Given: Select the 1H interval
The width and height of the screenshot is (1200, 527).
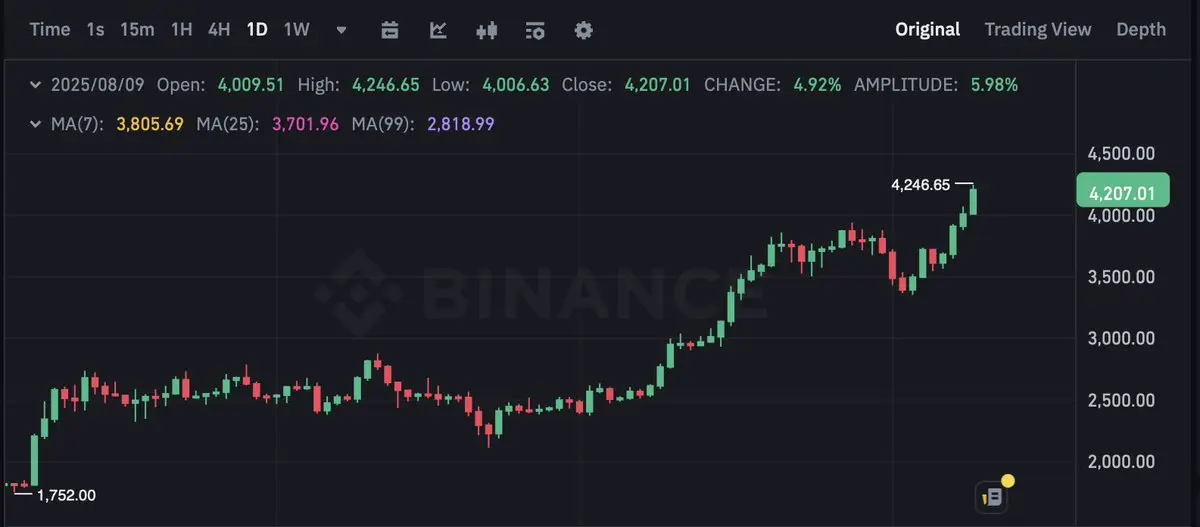Looking at the screenshot, I should [181, 30].
